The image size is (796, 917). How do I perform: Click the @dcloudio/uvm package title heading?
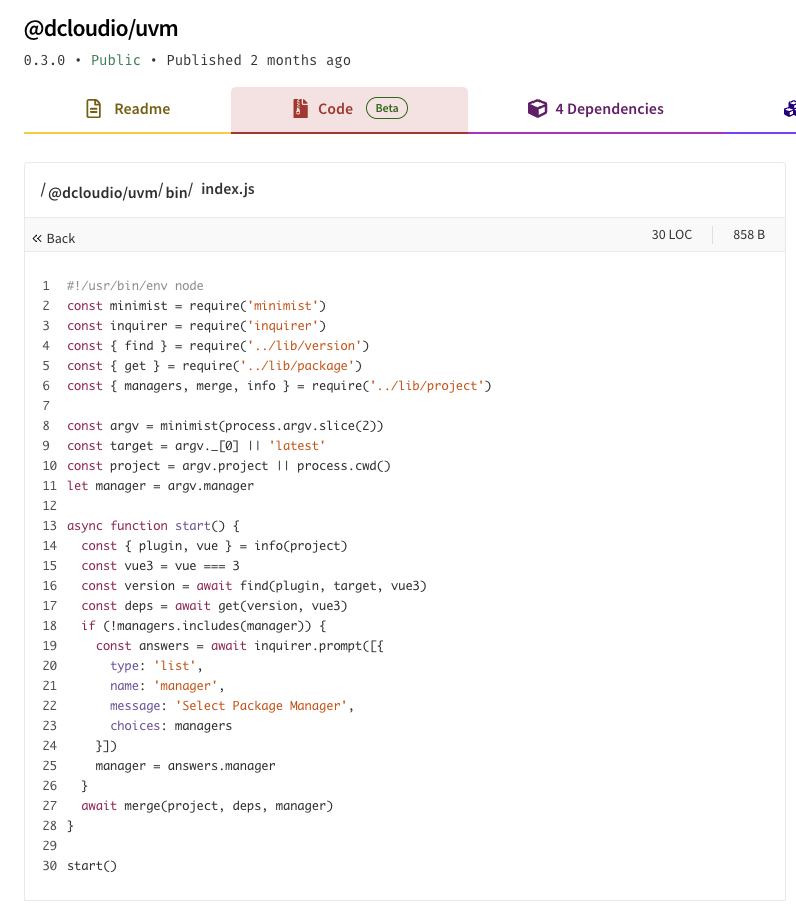click(x=101, y=29)
